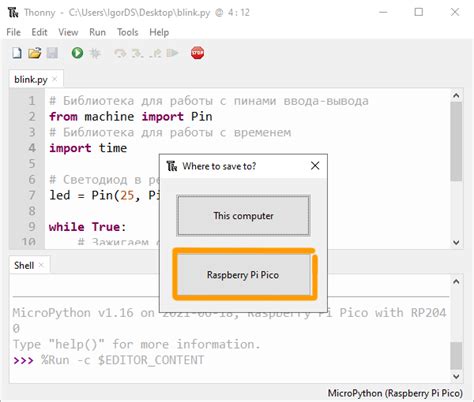This screenshot has height=402, width=474.
Task: Click the editor scrollbar up arrow
Action: coord(456,96)
